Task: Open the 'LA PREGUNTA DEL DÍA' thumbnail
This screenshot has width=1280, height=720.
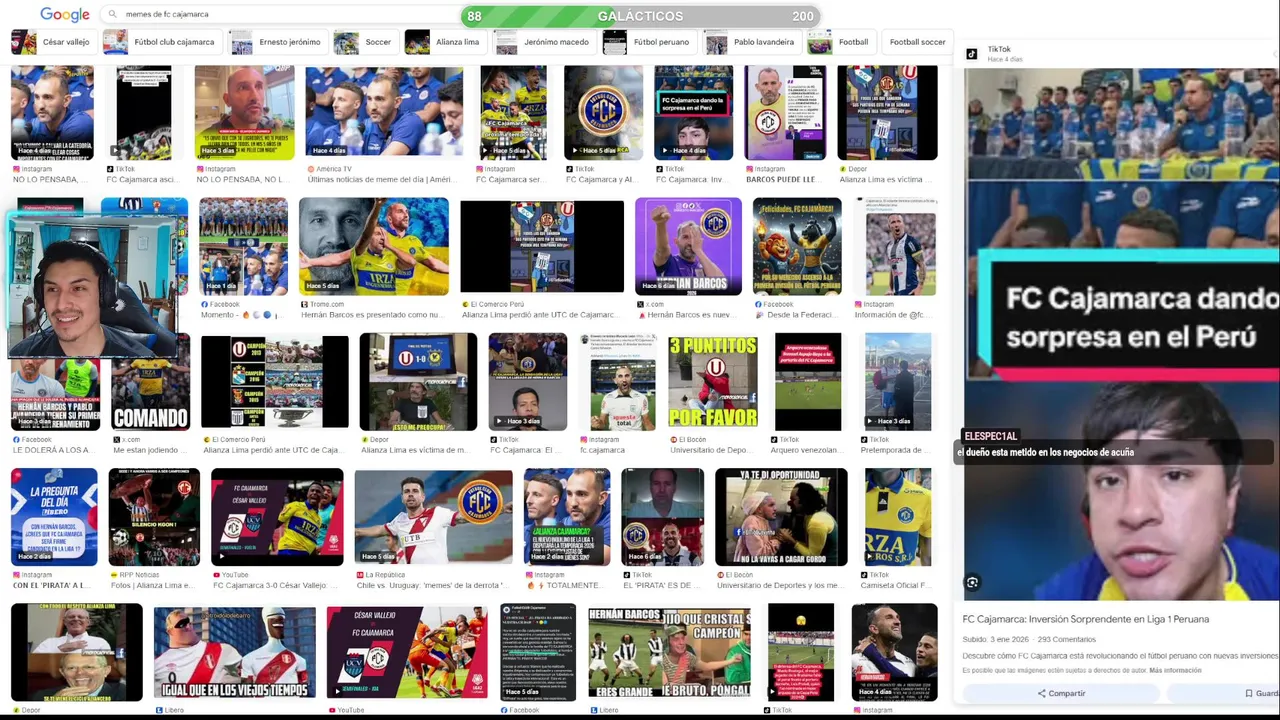Action: tap(54, 517)
